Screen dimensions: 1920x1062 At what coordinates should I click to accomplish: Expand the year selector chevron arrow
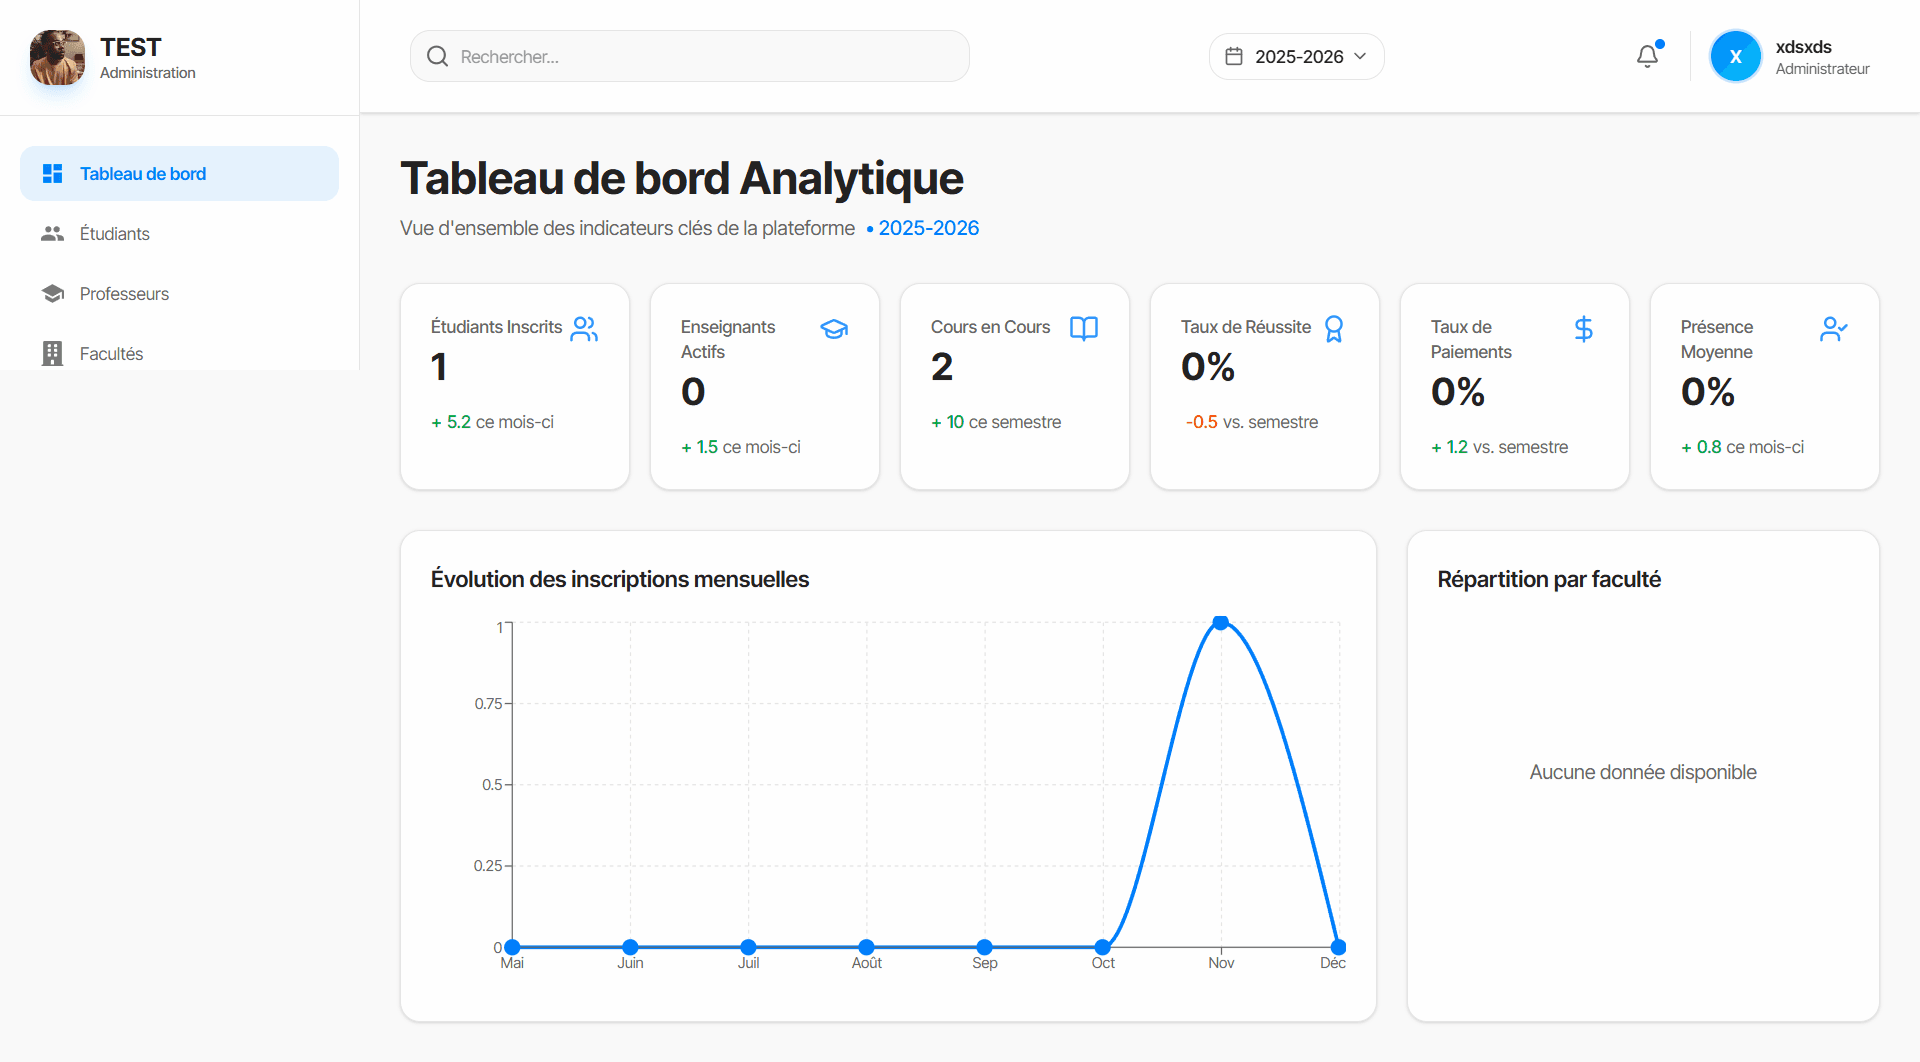coord(1360,57)
